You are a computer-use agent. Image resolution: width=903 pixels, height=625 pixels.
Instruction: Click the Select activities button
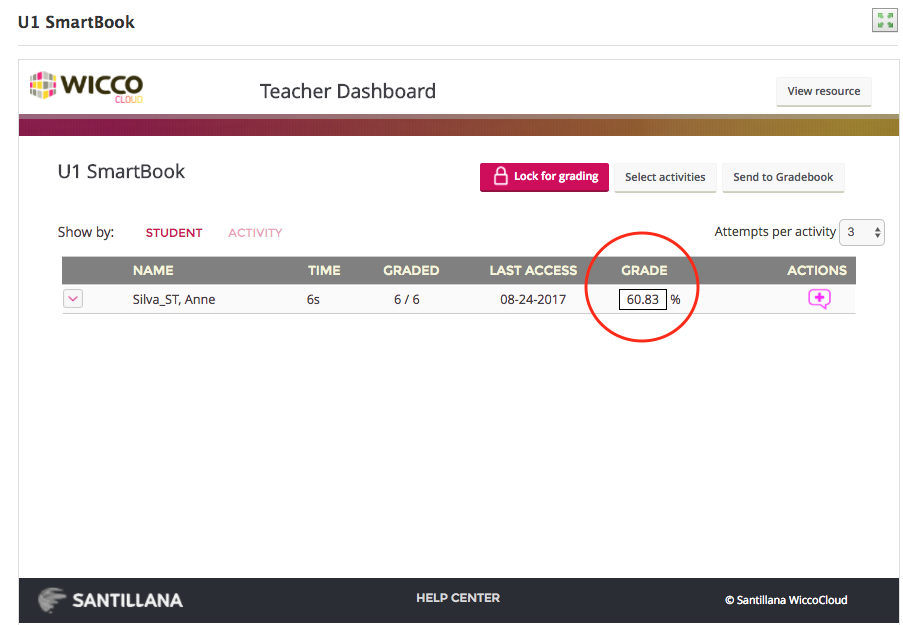tap(665, 177)
